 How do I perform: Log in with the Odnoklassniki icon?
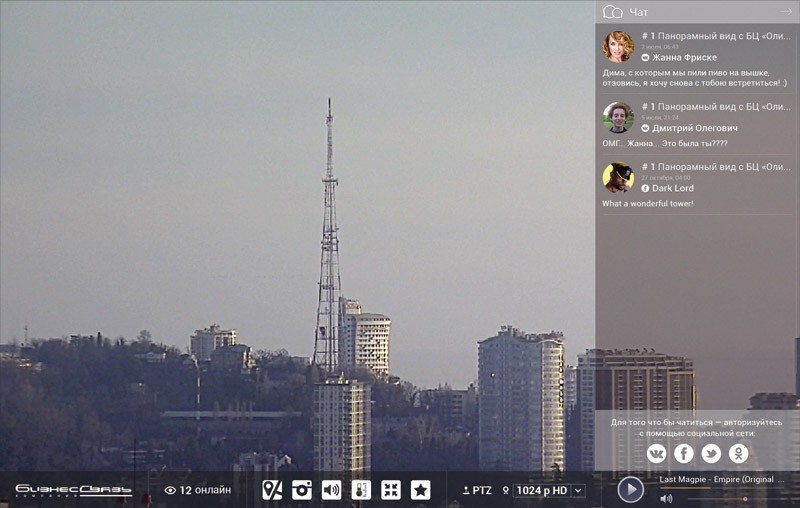tap(739, 454)
